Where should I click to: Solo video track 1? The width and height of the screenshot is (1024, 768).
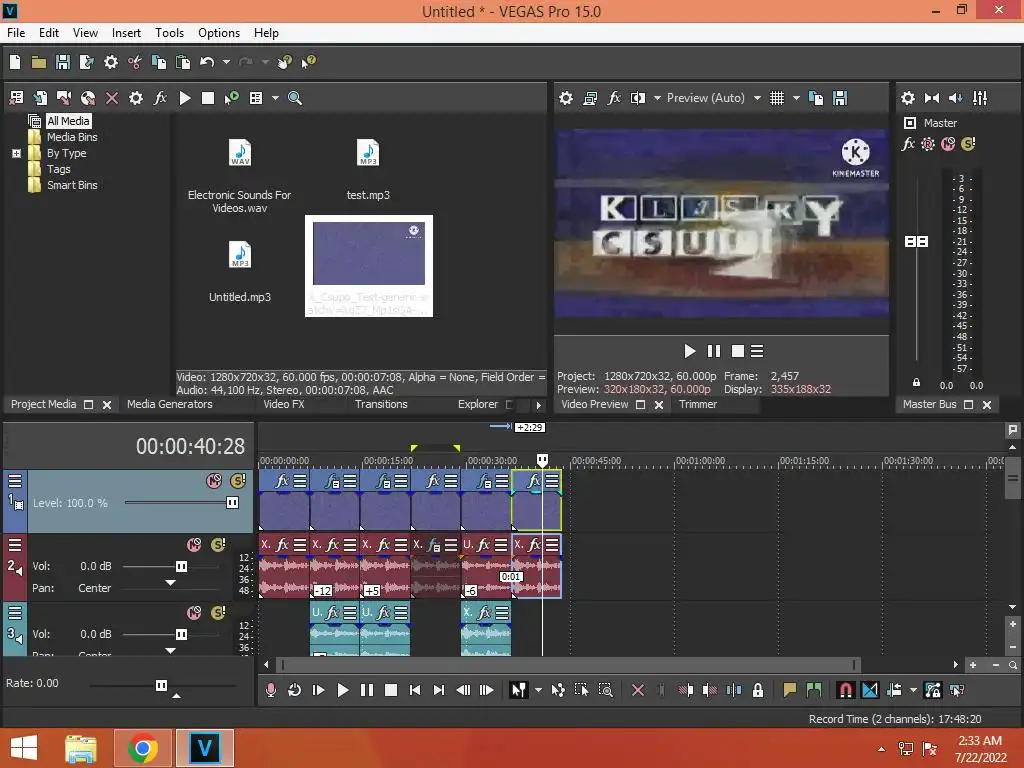tap(238, 481)
